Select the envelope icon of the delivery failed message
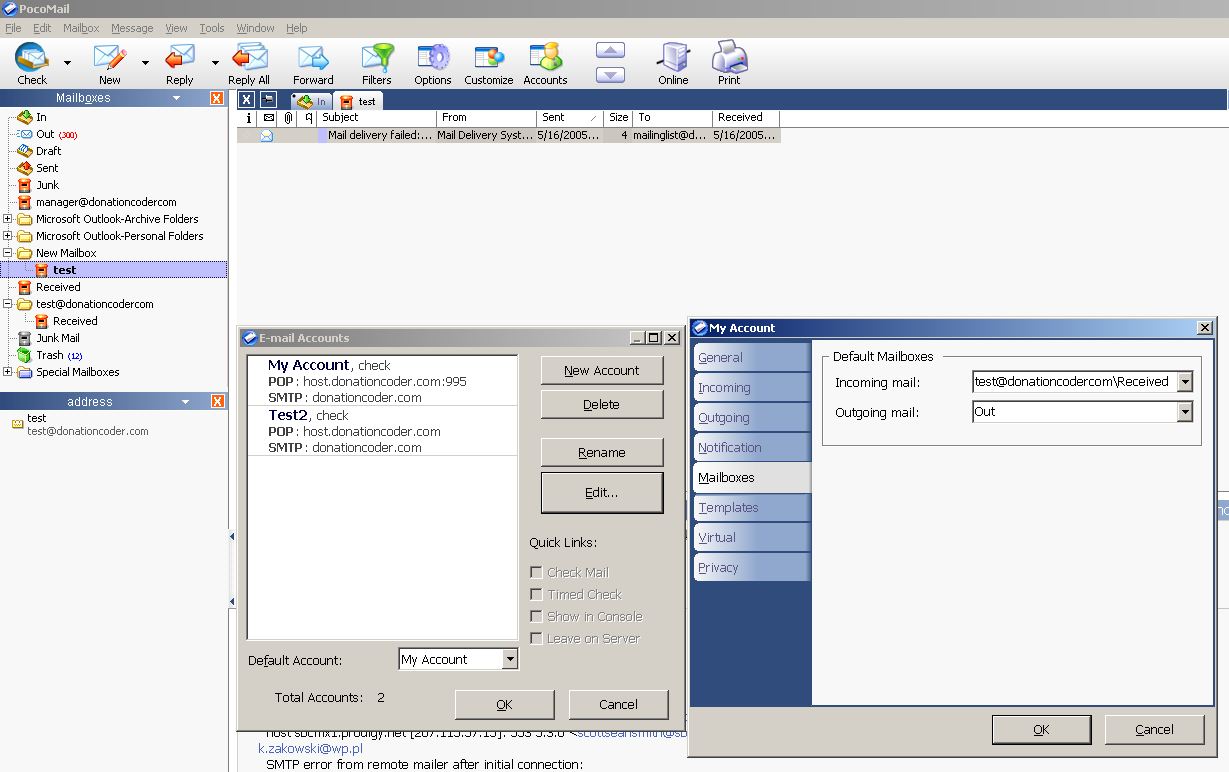This screenshot has height=772, width=1229. 267,135
